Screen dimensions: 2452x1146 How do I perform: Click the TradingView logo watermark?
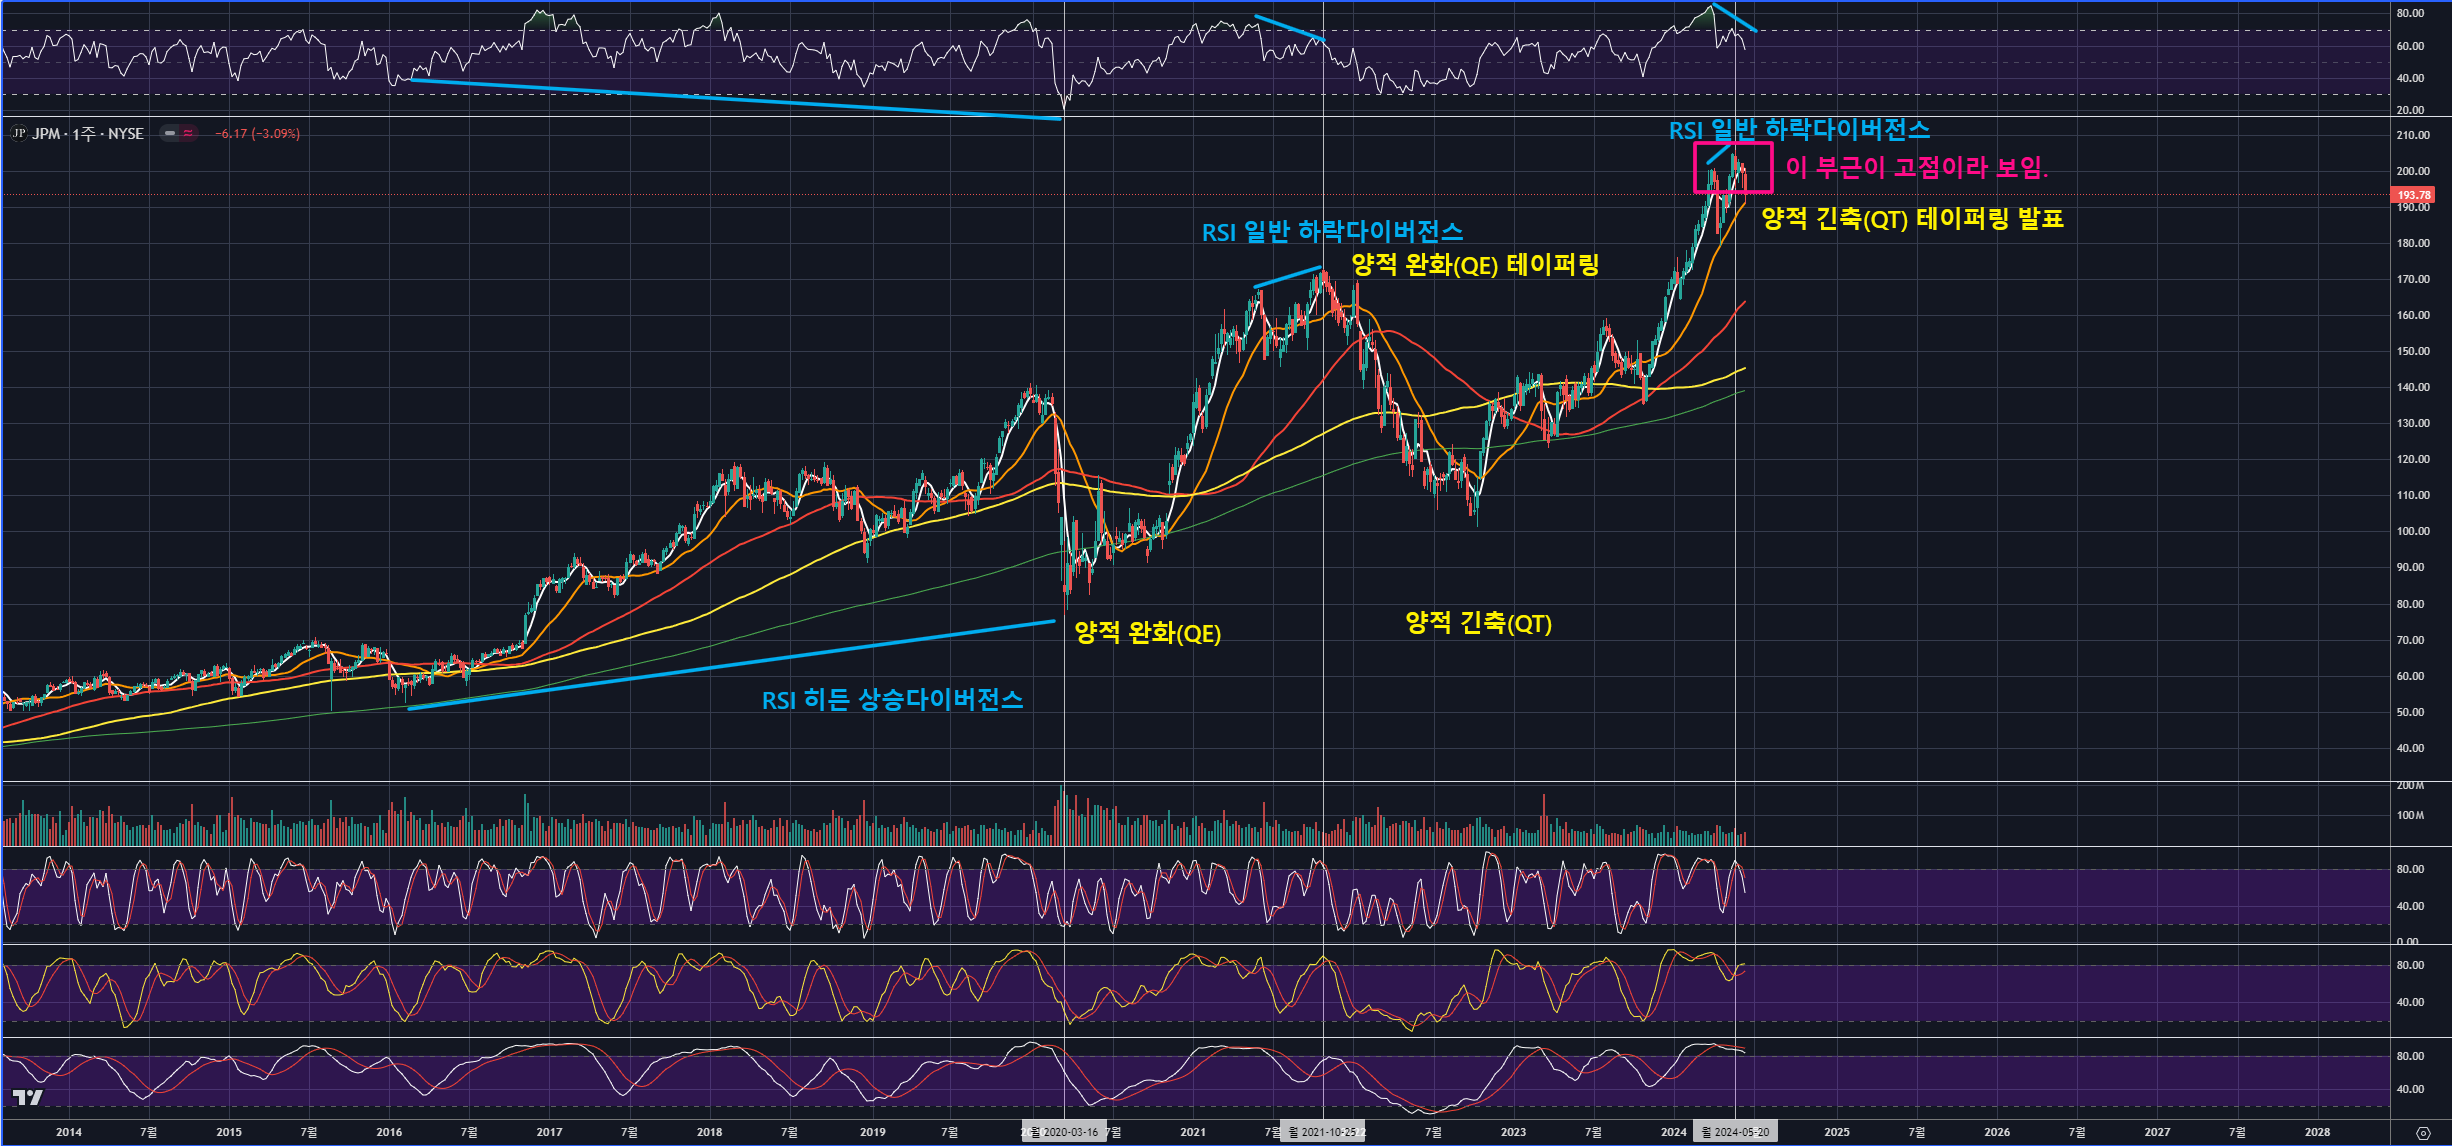click(27, 1098)
